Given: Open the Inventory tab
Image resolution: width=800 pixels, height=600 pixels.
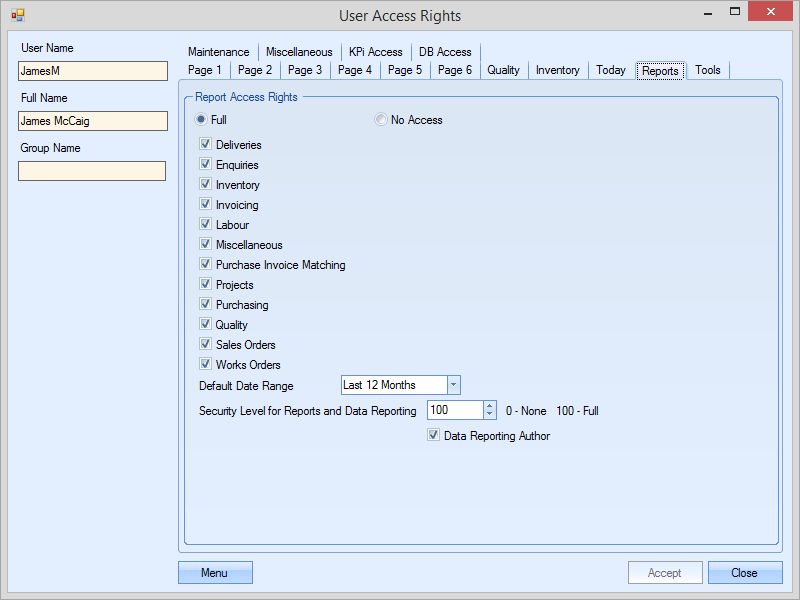Looking at the screenshot, I should coord(557,70).
